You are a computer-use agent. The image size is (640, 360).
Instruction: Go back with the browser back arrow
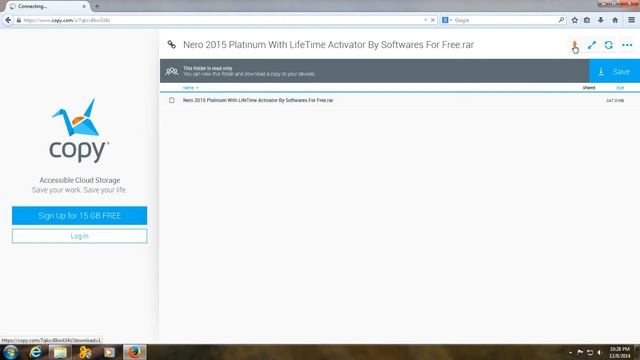[x=8, y=20]
